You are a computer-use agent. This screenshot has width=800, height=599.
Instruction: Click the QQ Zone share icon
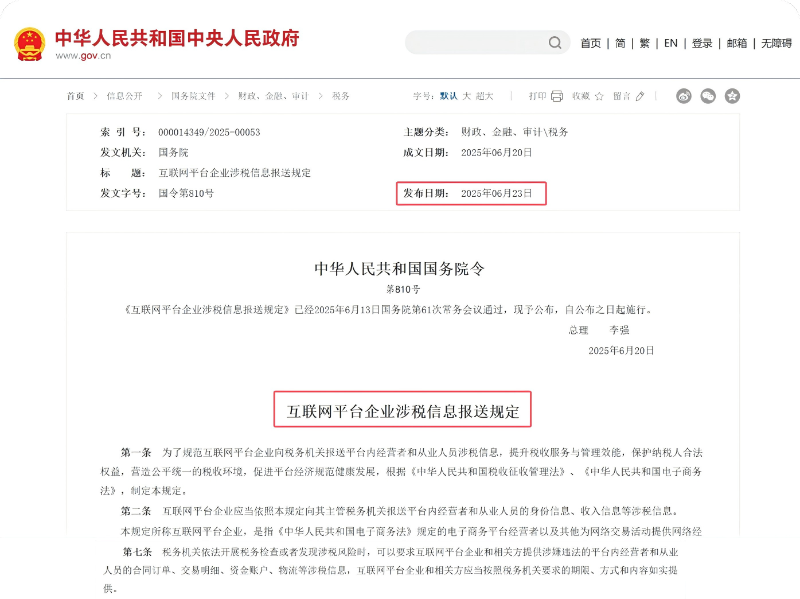[x=731, y=95]
